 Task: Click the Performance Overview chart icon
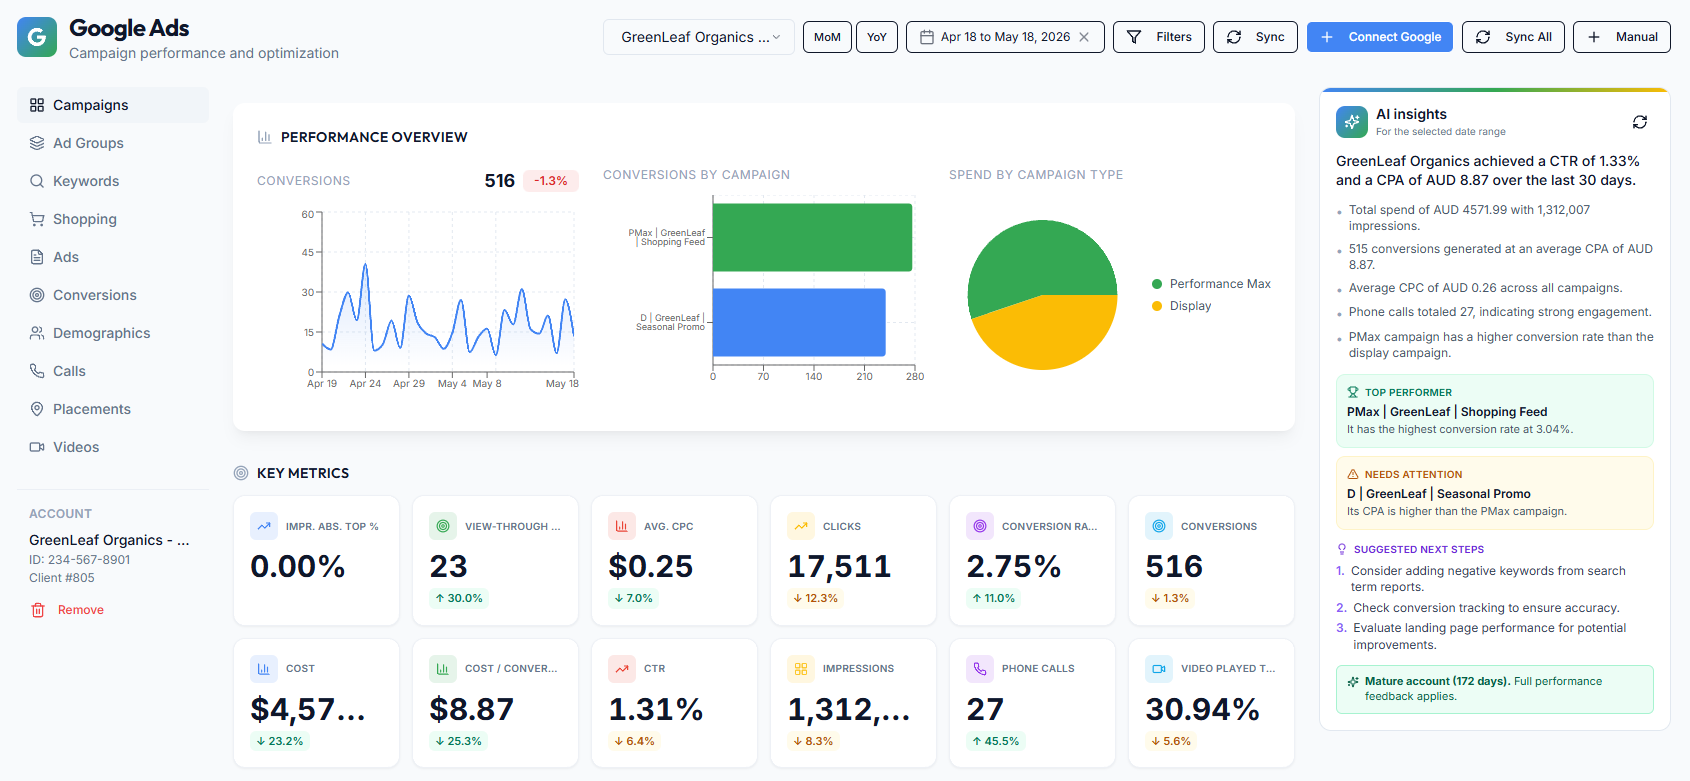[265, 137]
